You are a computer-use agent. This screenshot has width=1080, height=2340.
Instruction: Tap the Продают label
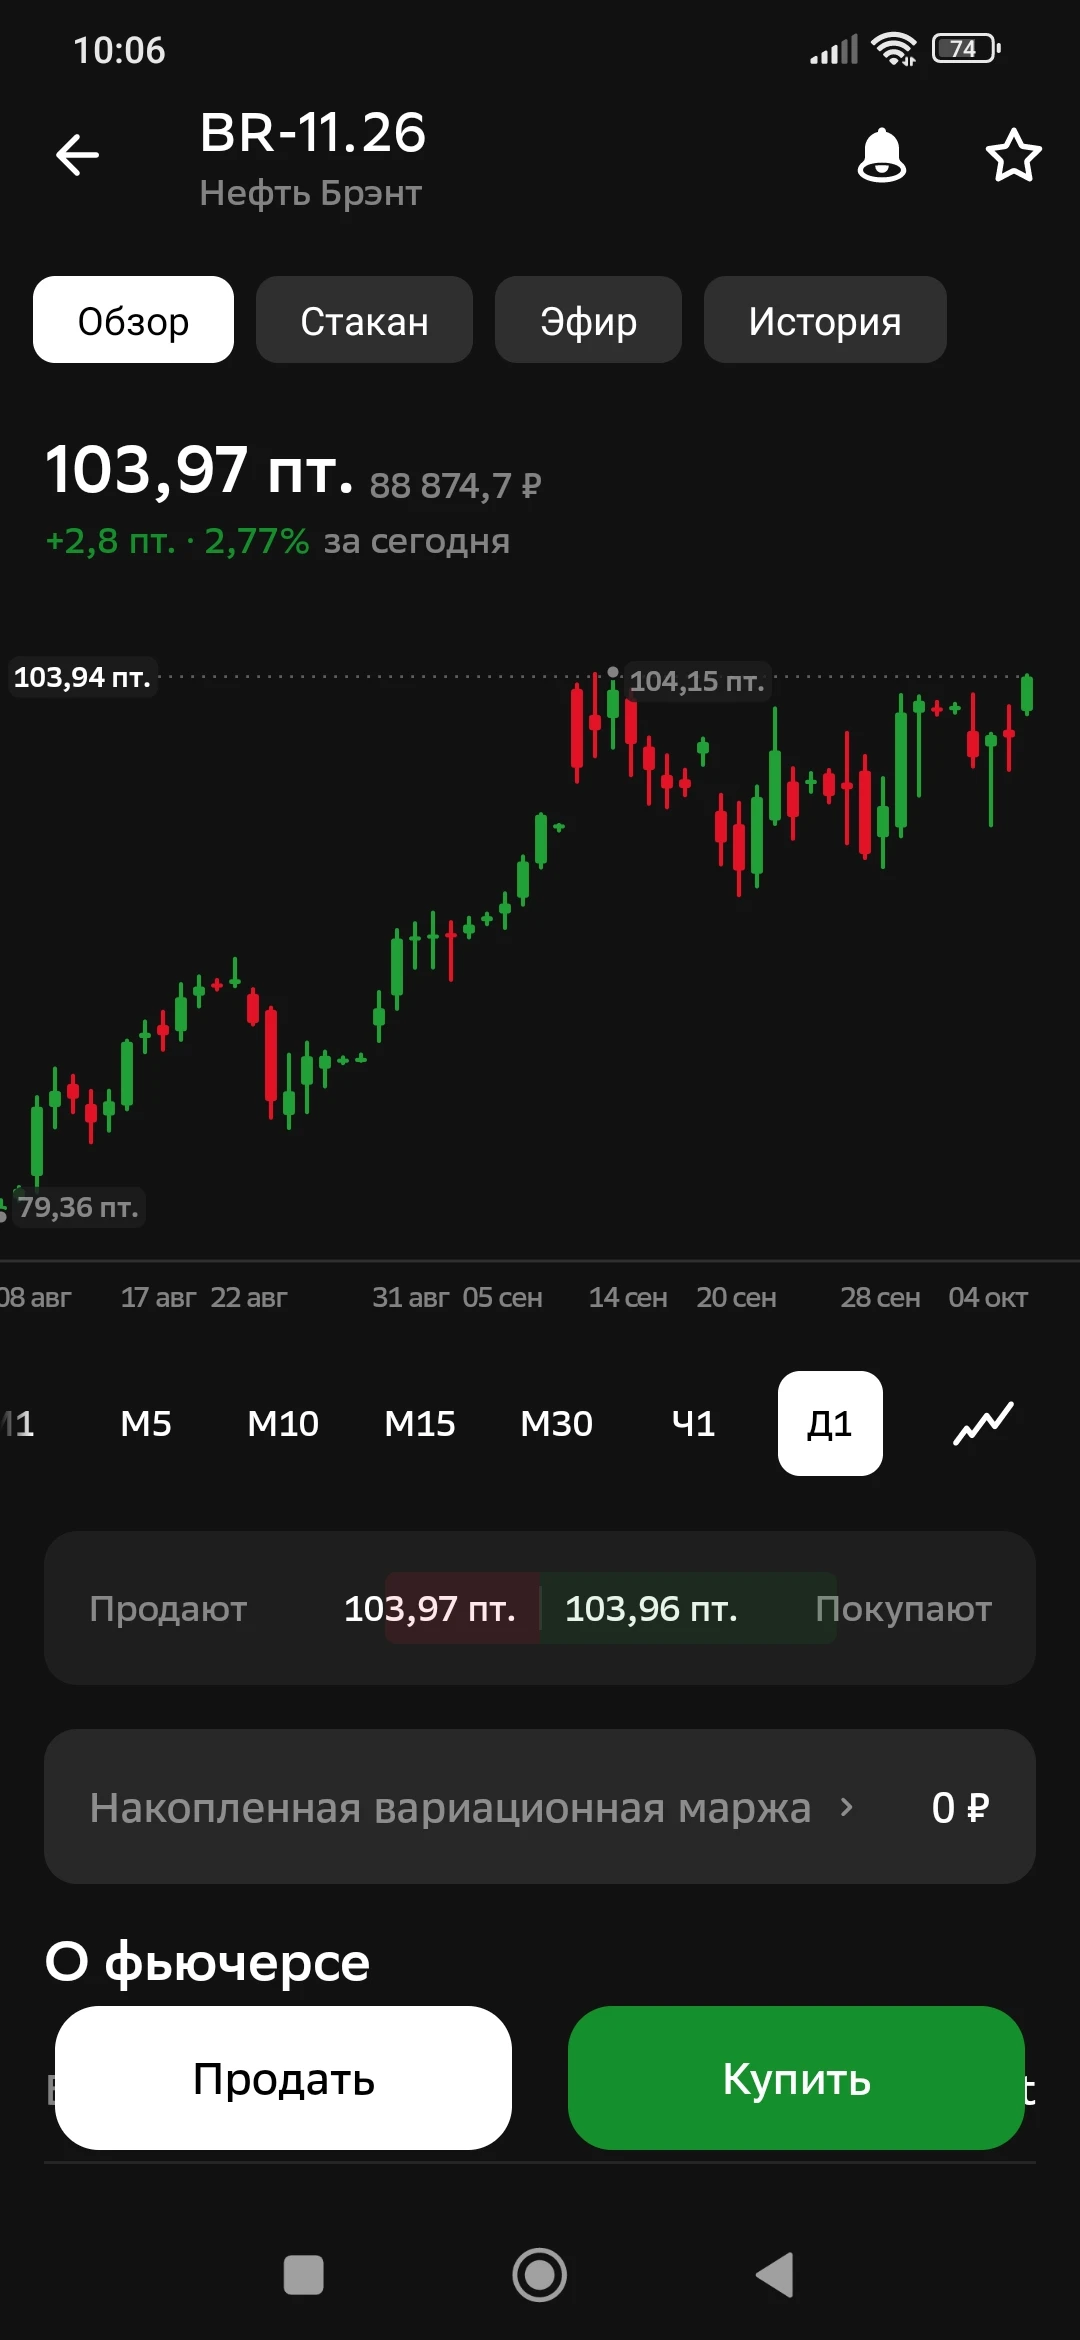(x=168, y=1609)
